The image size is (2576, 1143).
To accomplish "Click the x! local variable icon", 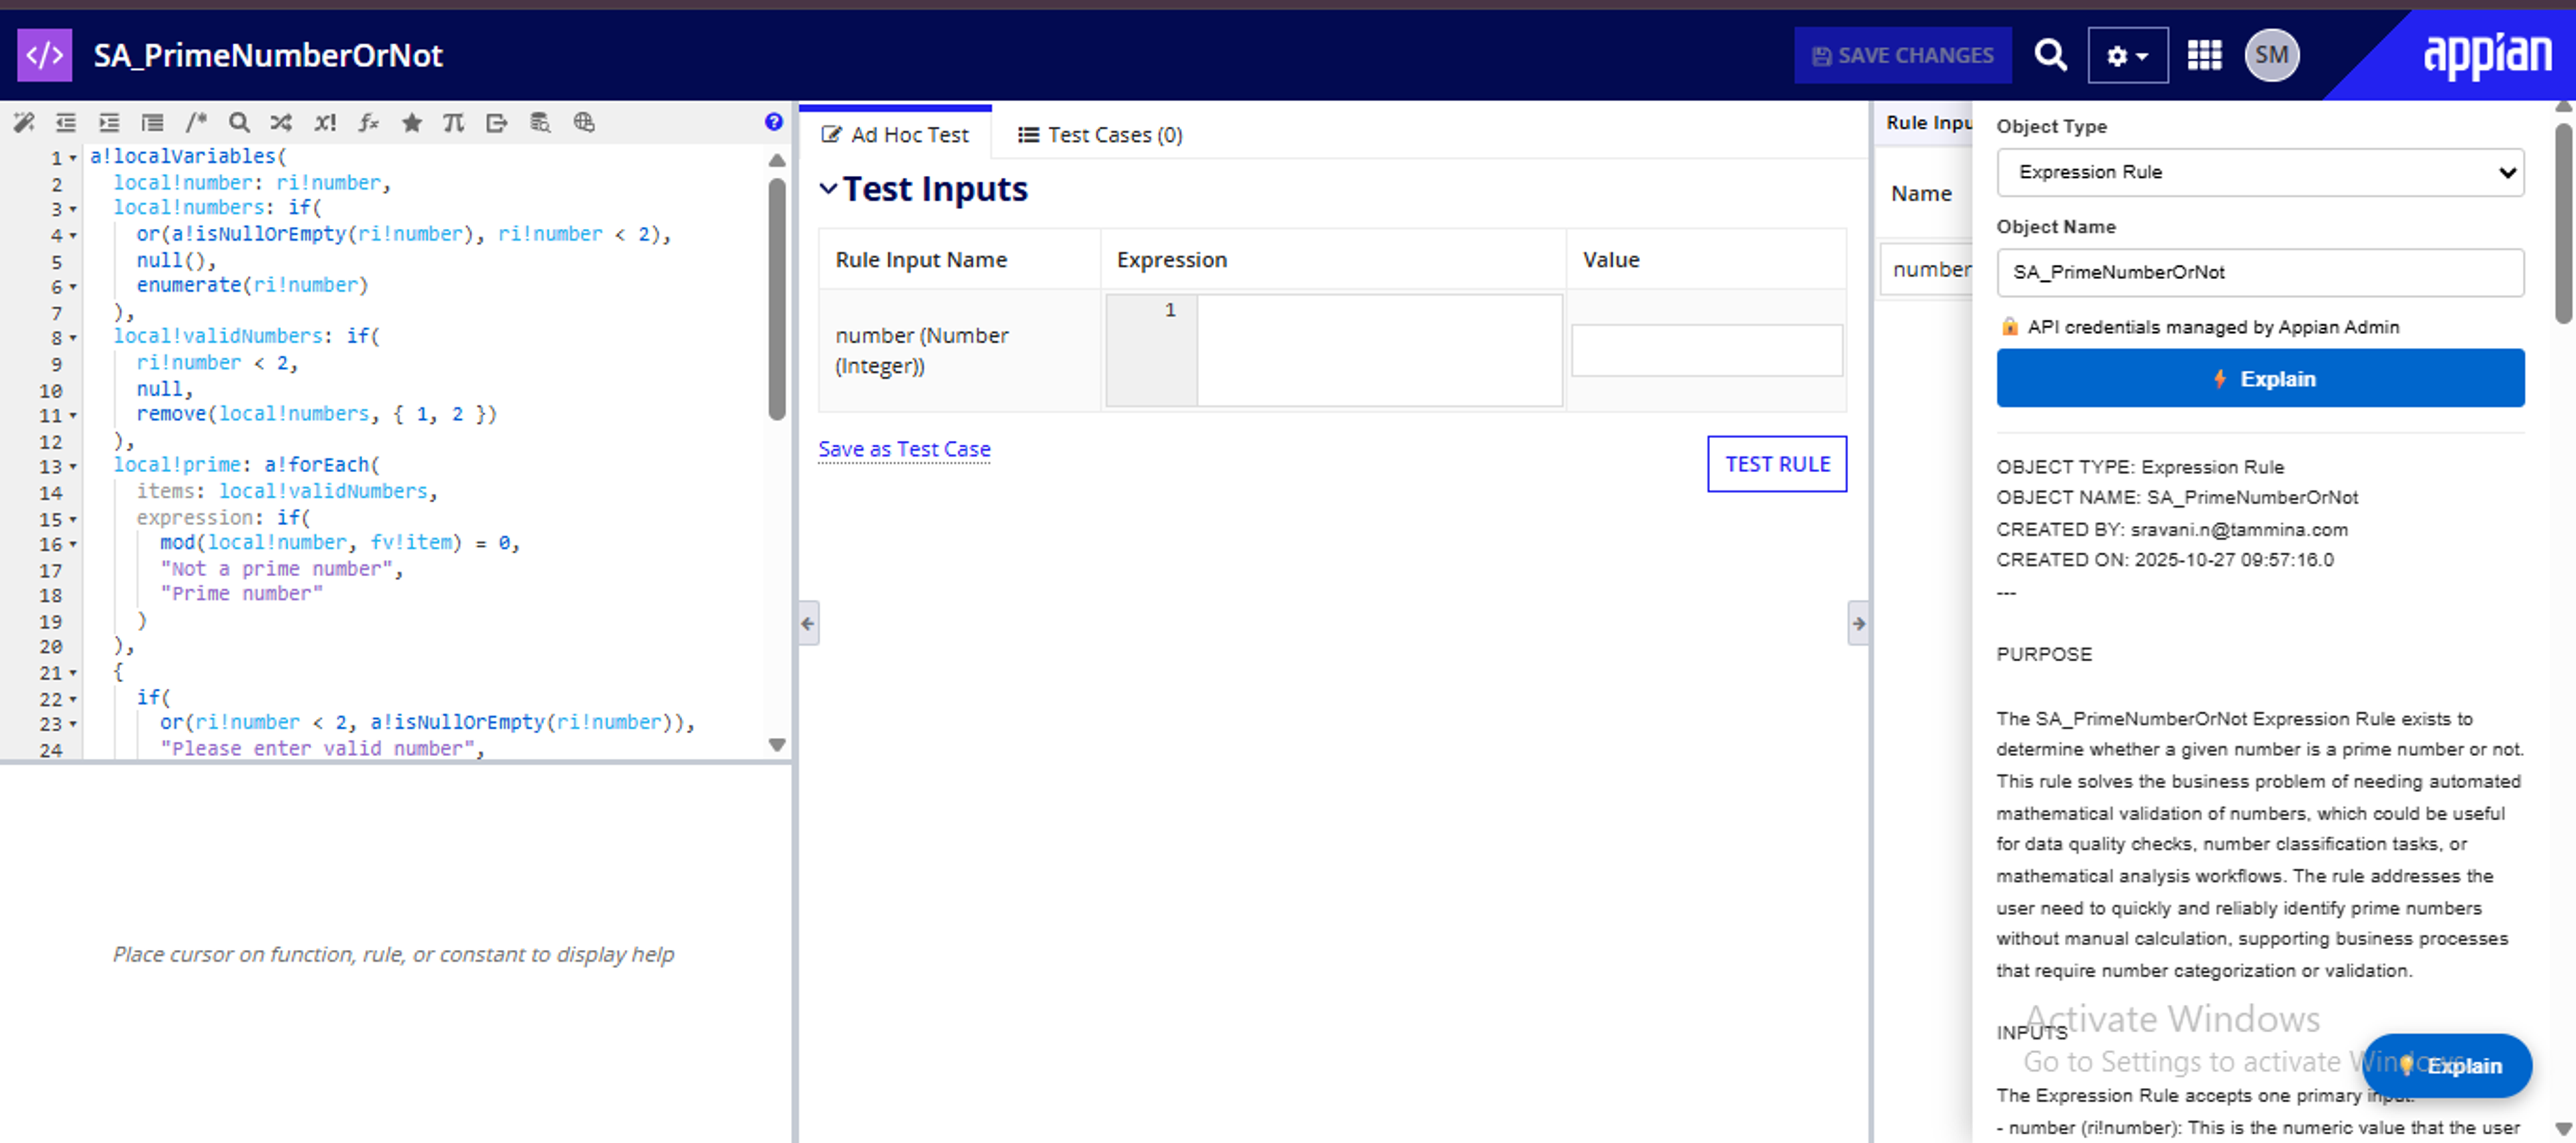I will 325,122.
